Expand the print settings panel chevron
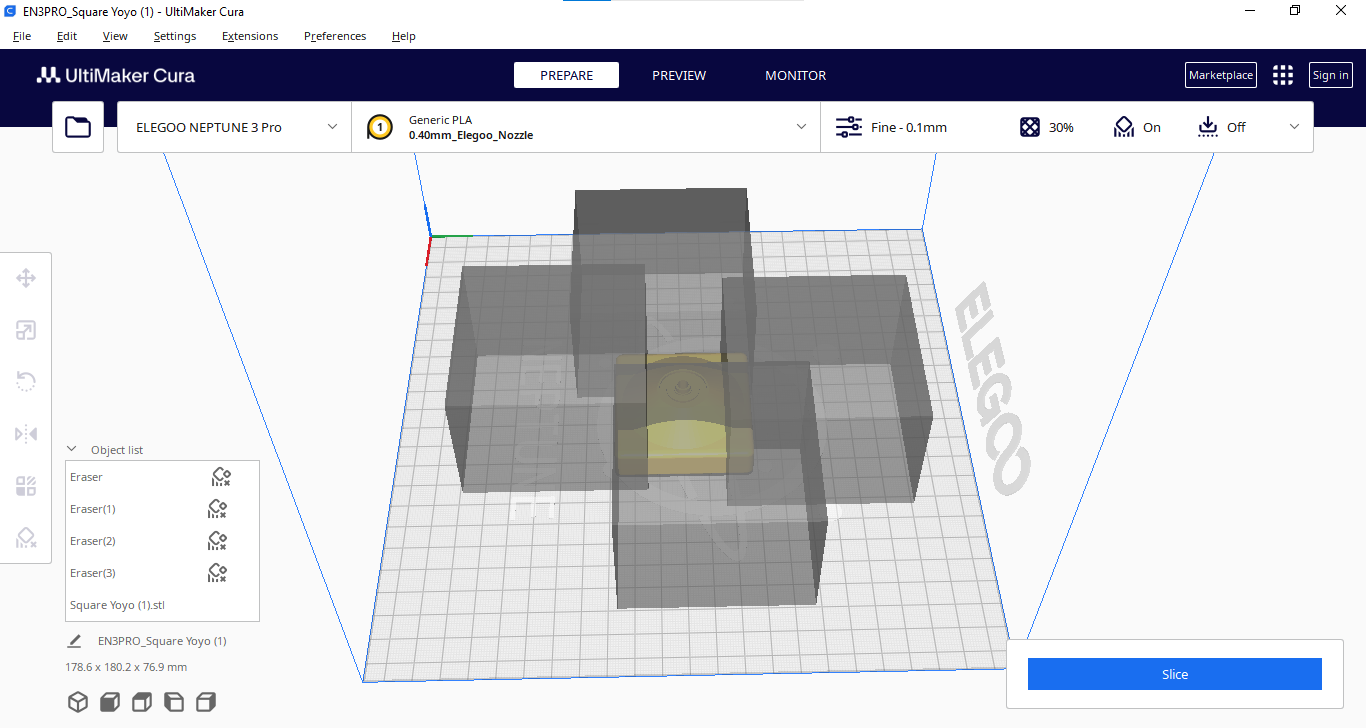 (1294, 127)
